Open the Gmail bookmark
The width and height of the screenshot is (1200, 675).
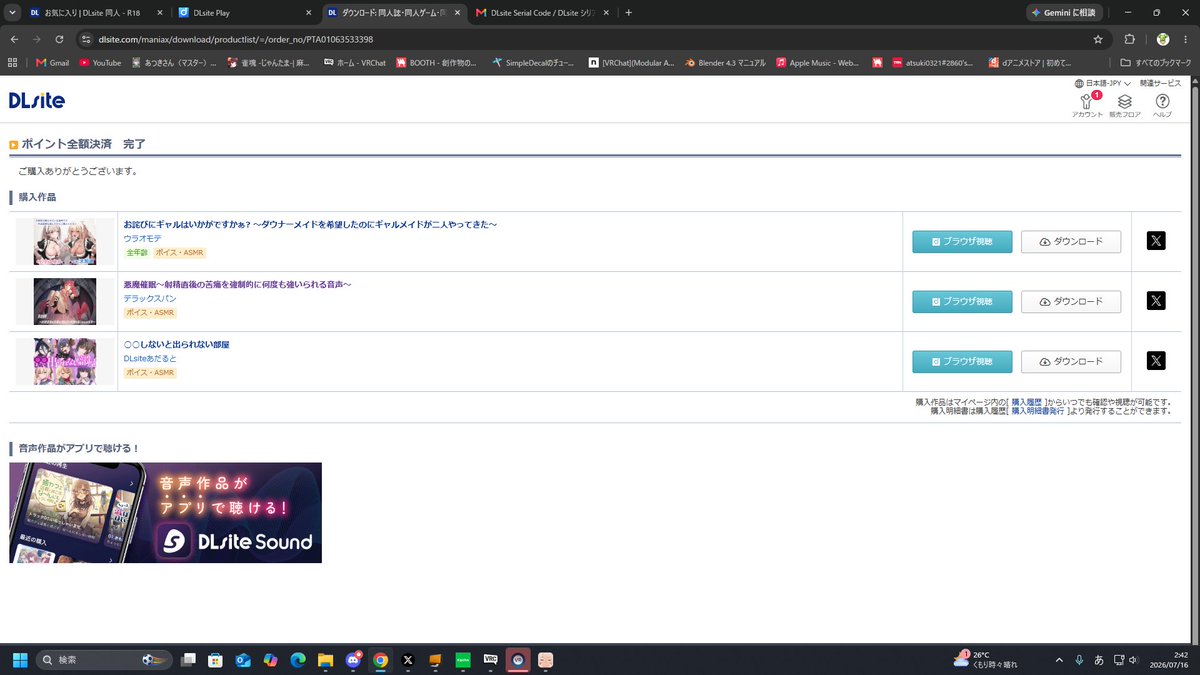click(x=52, y=62)
